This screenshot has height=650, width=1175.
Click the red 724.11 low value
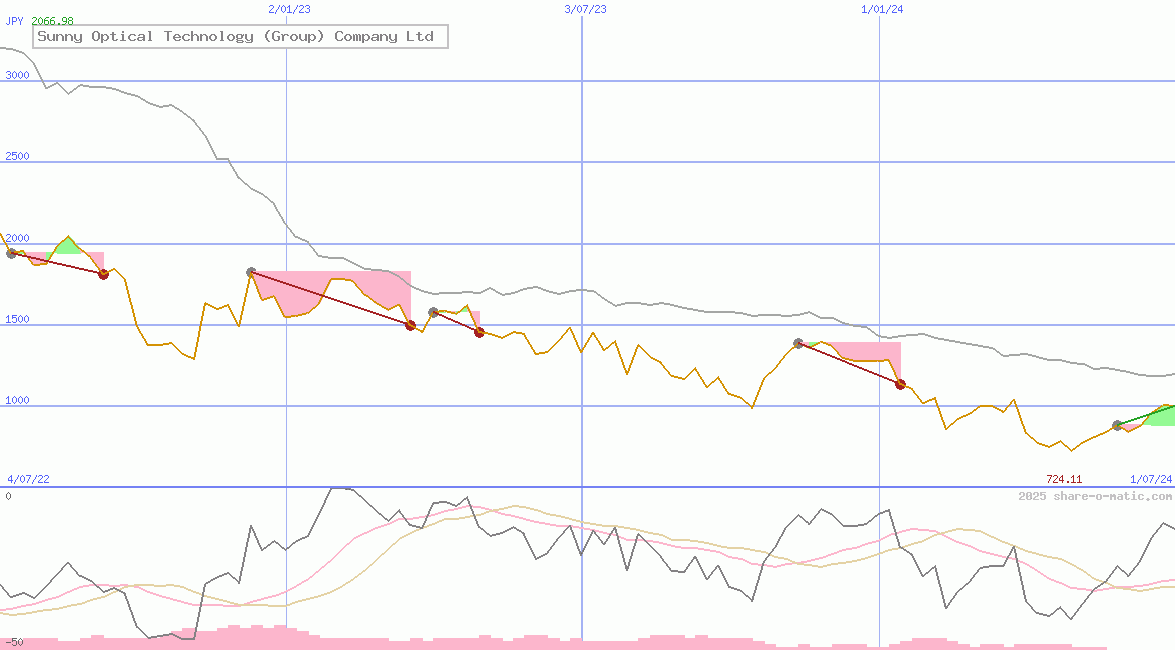(x=1064, y=479)
